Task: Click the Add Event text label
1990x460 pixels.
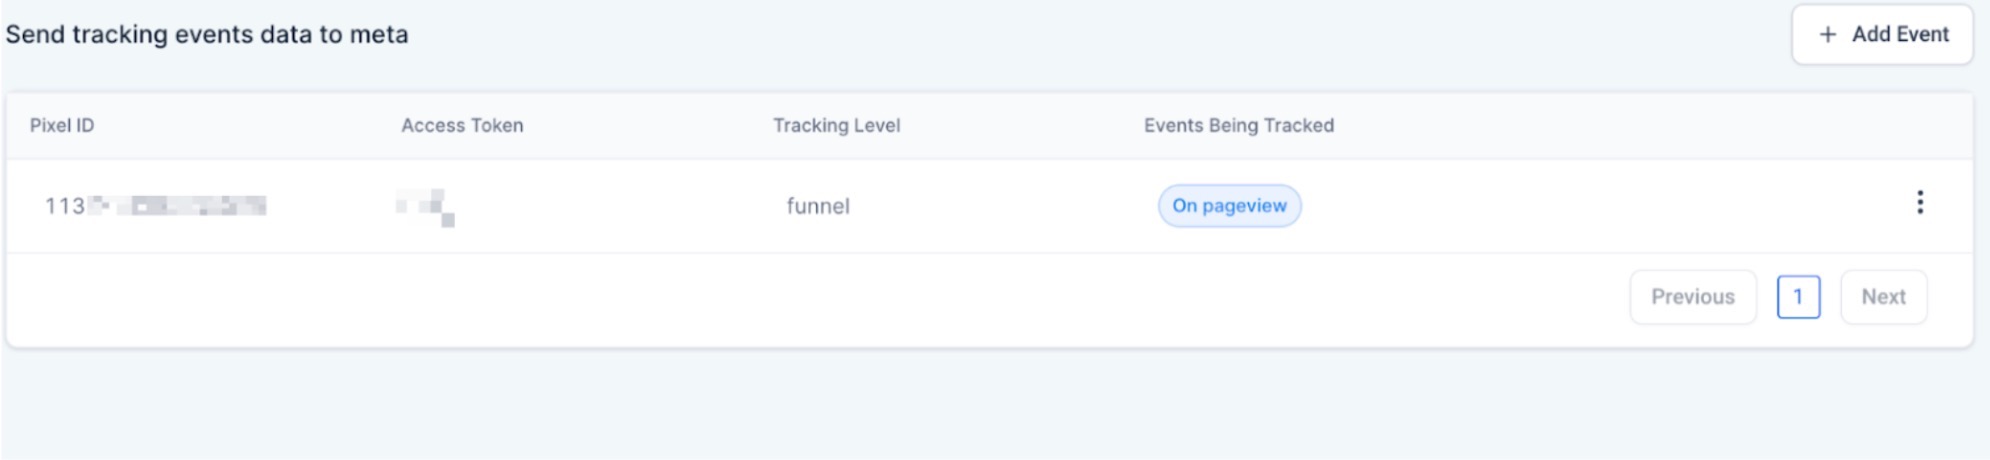Action: 1900,35
